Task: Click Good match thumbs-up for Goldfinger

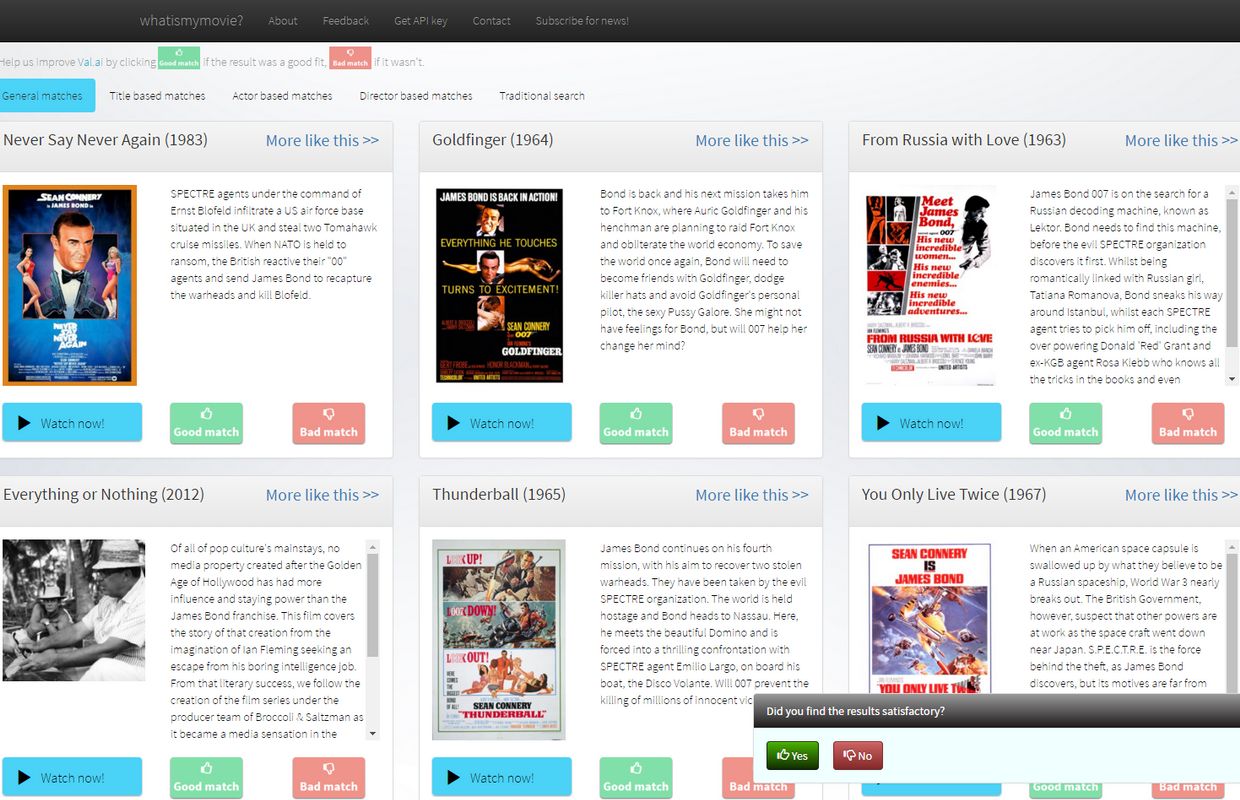Action: [636, 423]
